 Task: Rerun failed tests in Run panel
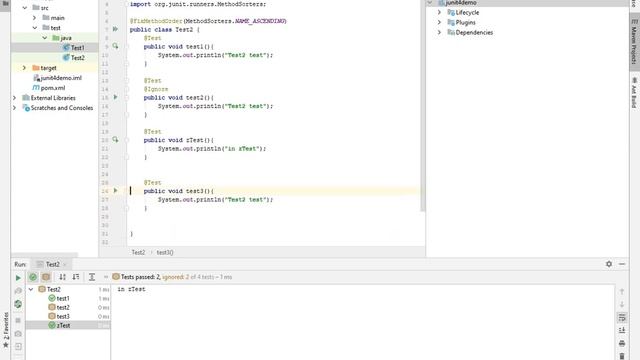pyautogui.click(x=18, y=291)
